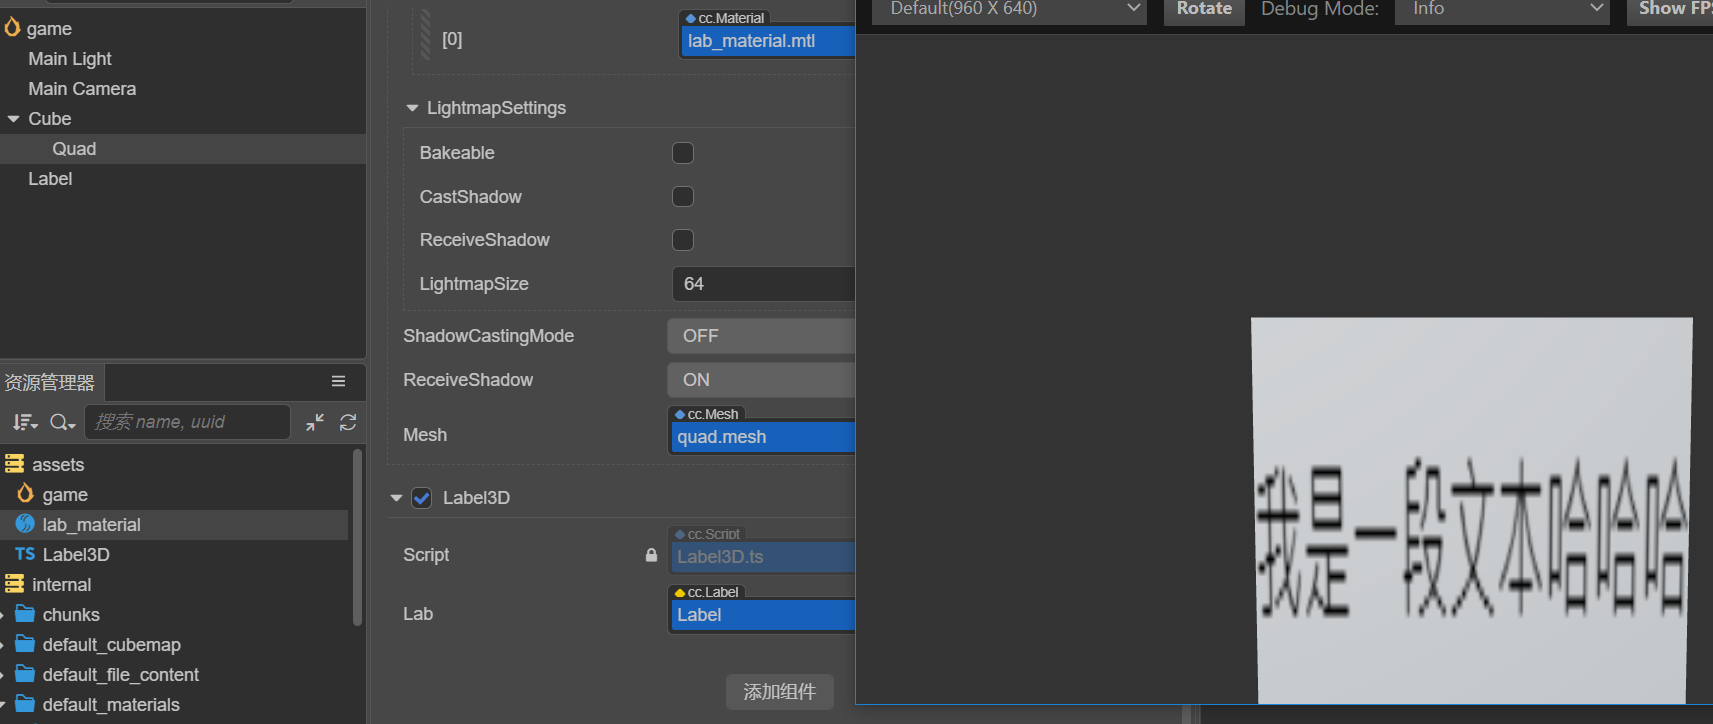Enable the Bakeable checkbox
Viewport: 1713px width, 724px height.
point(683,153)
